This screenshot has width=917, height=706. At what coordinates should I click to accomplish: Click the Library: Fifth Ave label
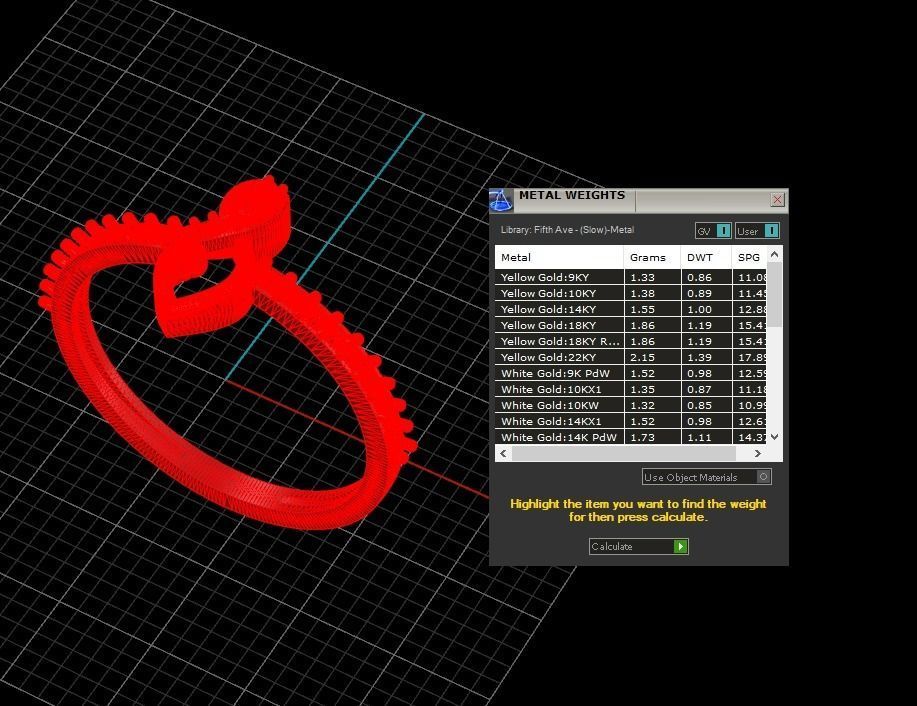point(567,230)
